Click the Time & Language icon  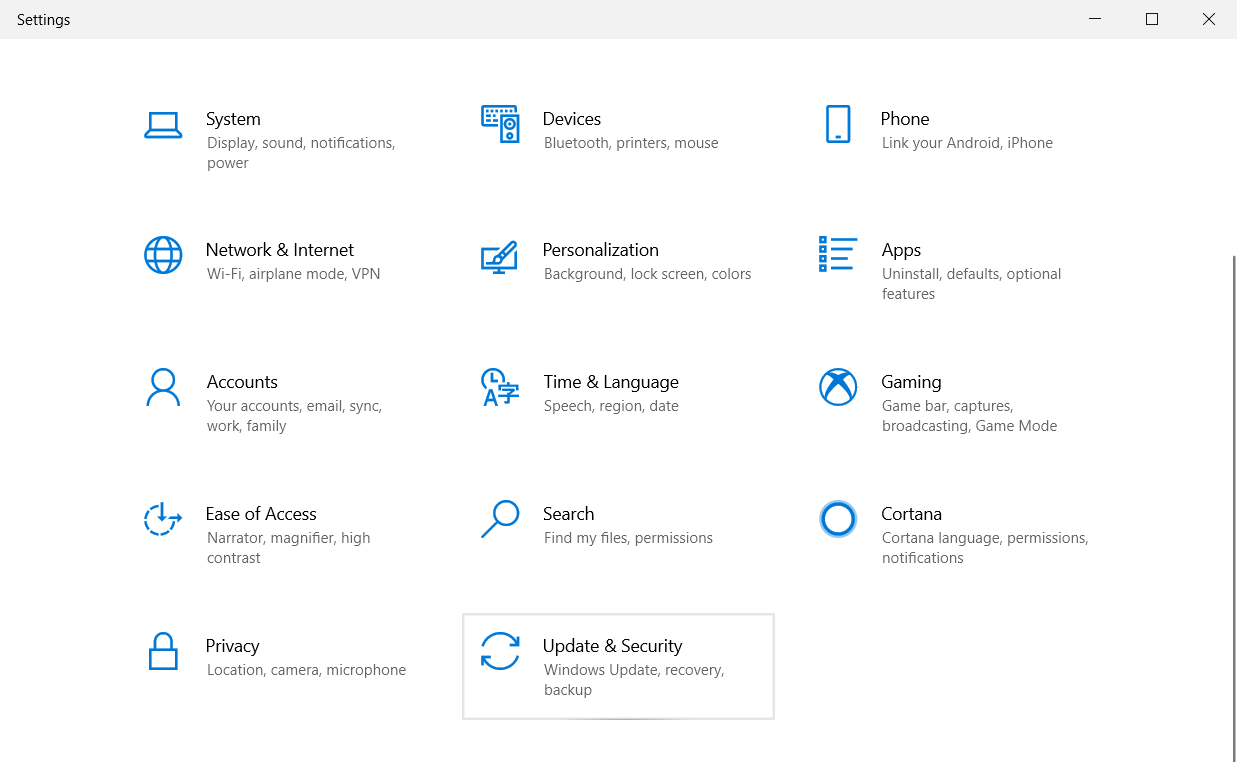coord(500,388)
